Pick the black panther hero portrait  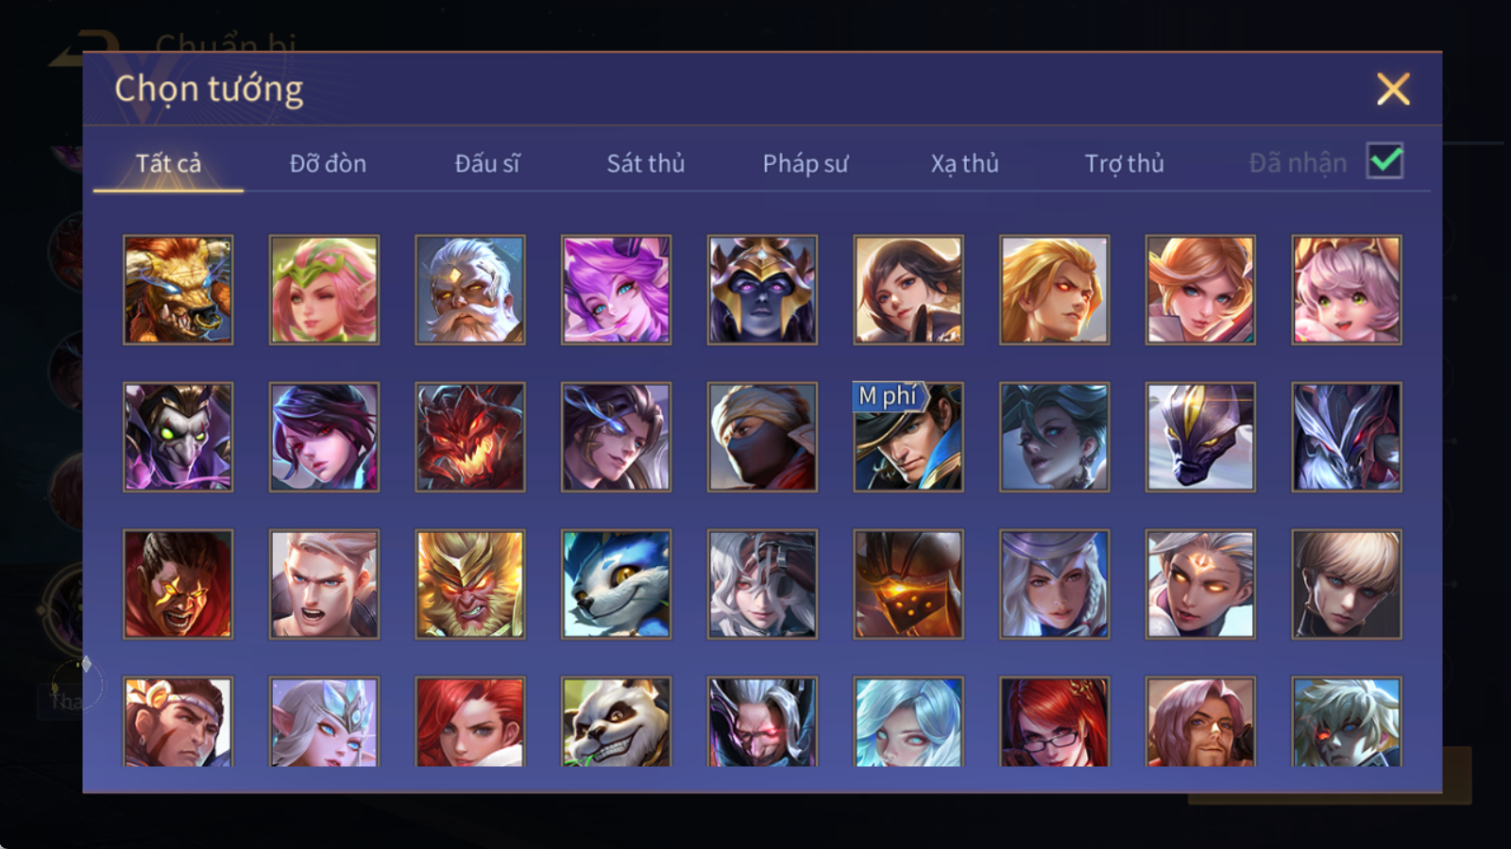click(x=1200, y=437)
